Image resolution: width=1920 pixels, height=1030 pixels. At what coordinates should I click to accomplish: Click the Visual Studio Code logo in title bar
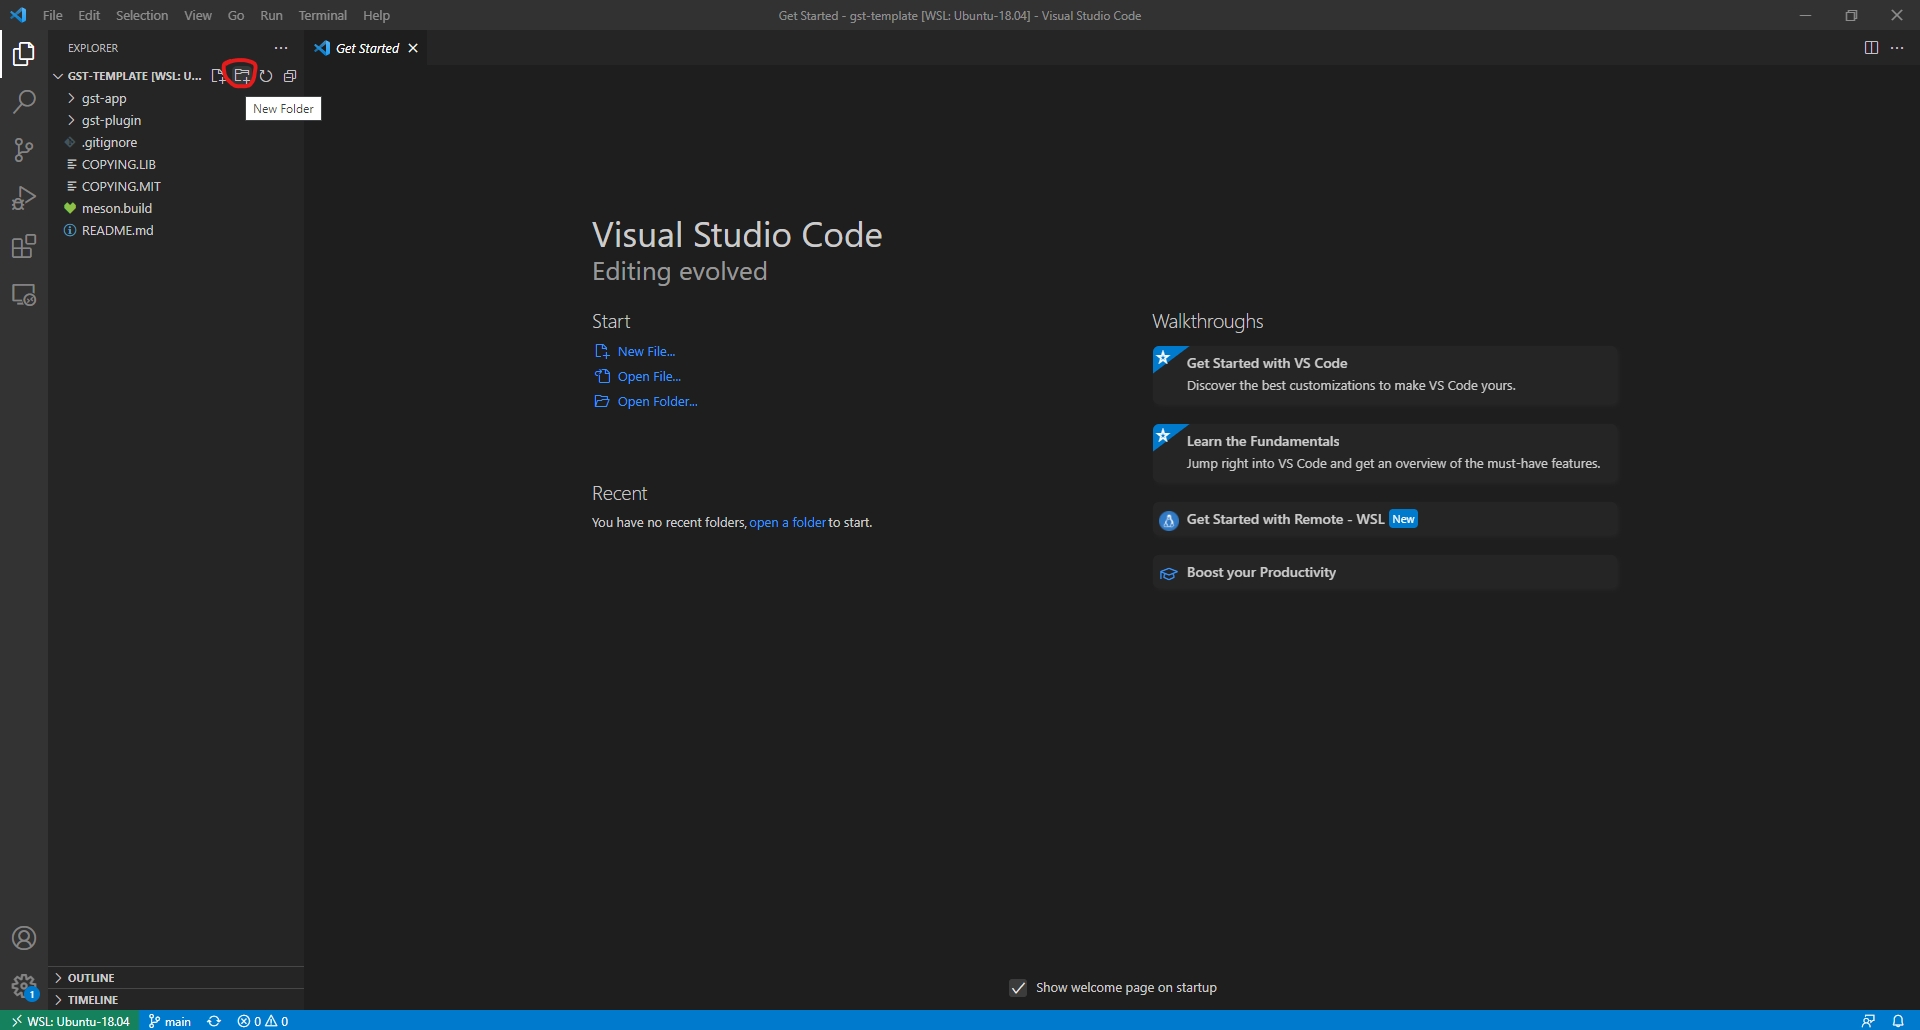pos(18,15)
